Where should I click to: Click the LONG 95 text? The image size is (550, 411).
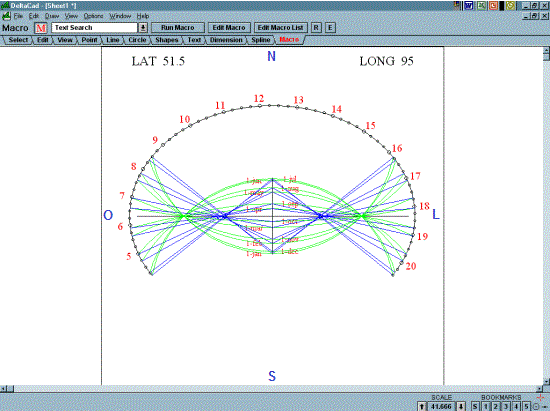click(x=387, y=61)
